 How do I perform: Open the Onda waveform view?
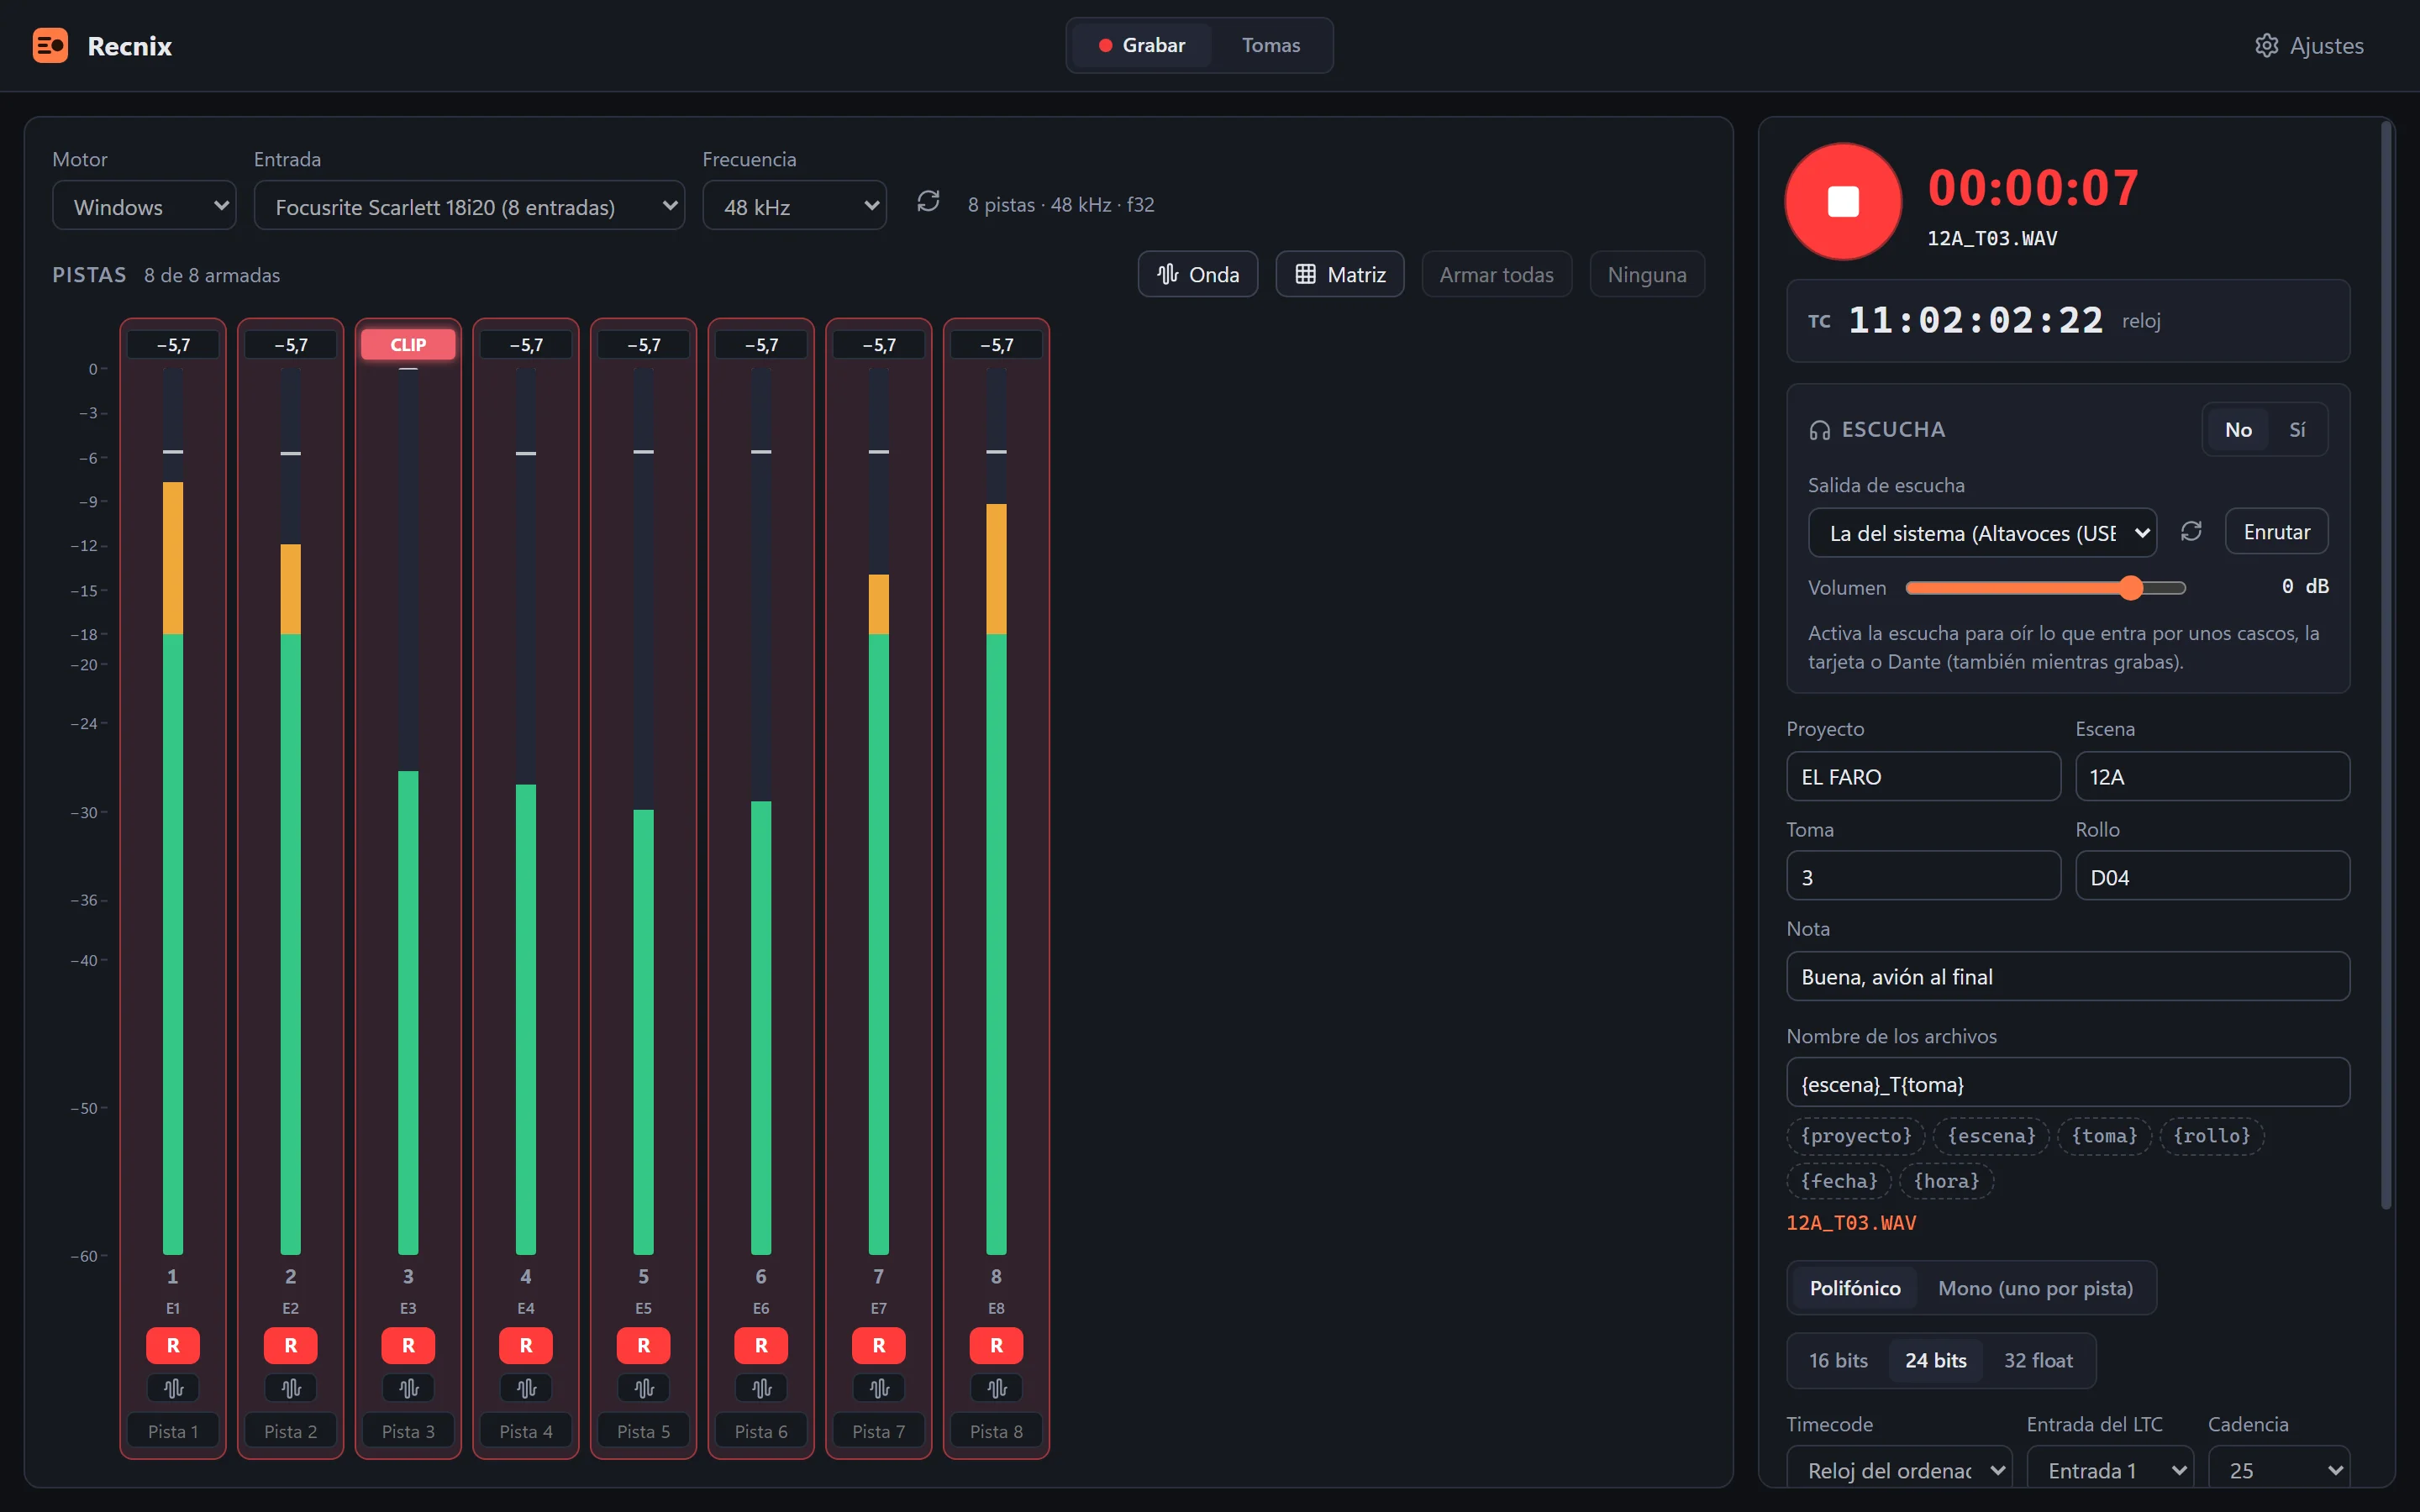tap(1198, 274)
